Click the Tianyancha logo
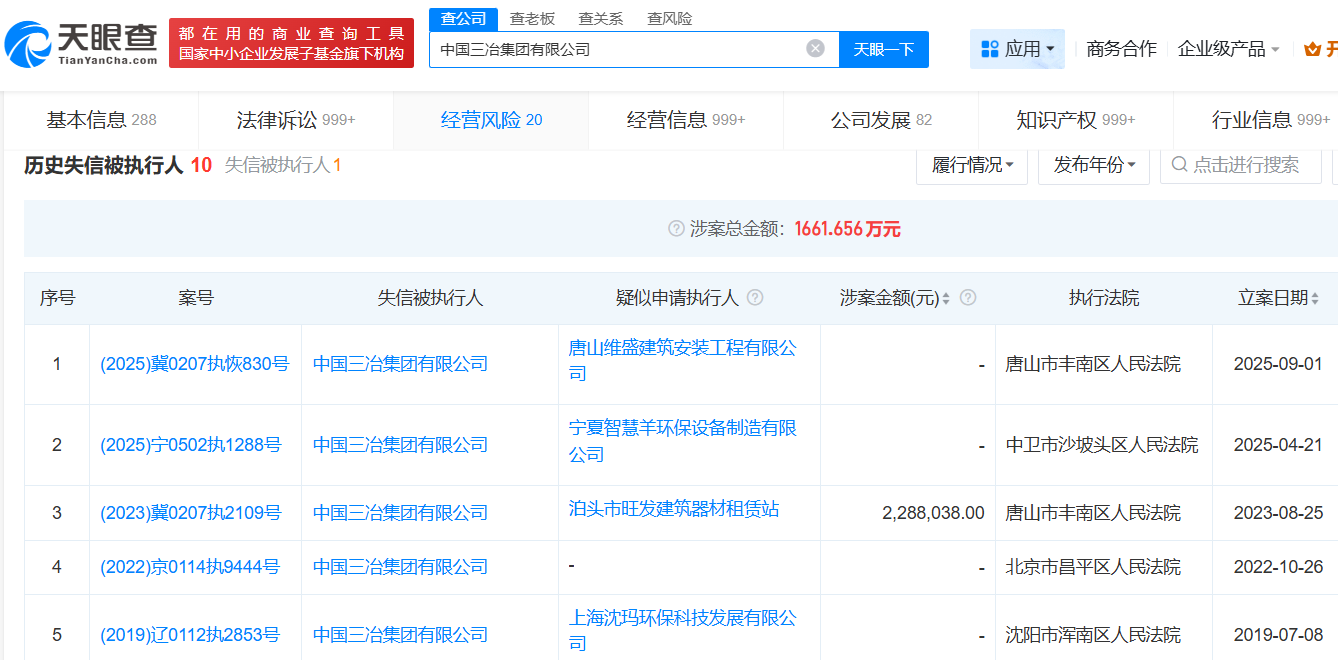 point(82,43)
